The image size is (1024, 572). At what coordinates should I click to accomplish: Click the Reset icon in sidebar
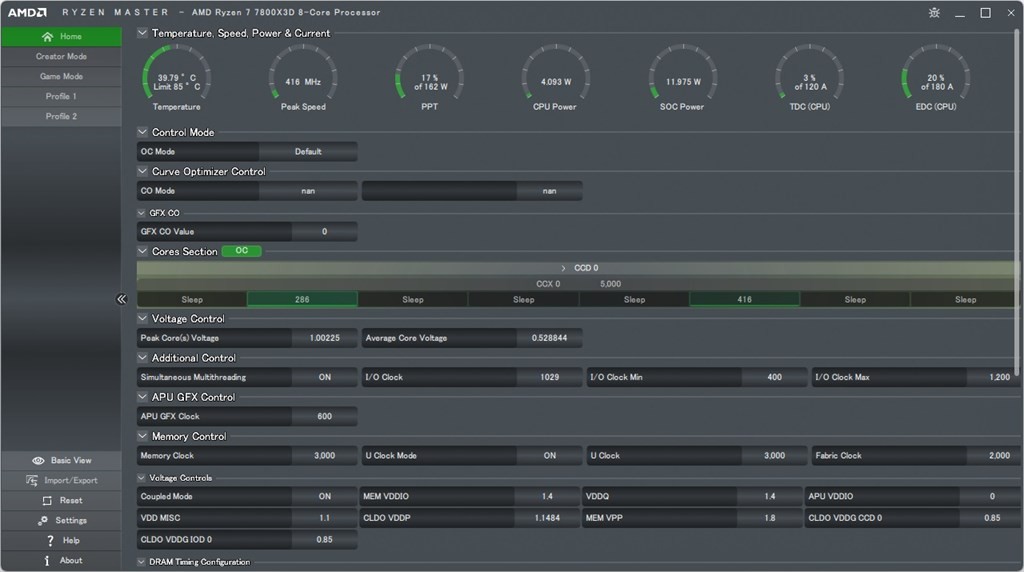click(x=47, y=501)
